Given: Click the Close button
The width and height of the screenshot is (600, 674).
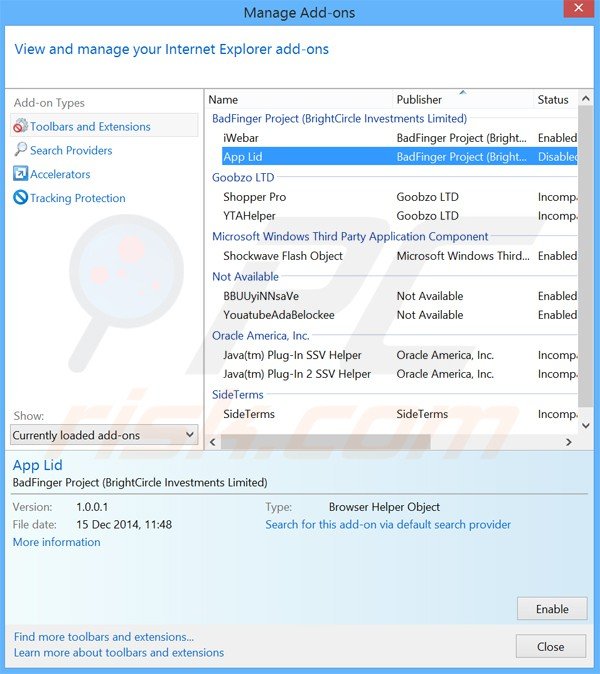Looking at the screenshot, I should point(551,646).
